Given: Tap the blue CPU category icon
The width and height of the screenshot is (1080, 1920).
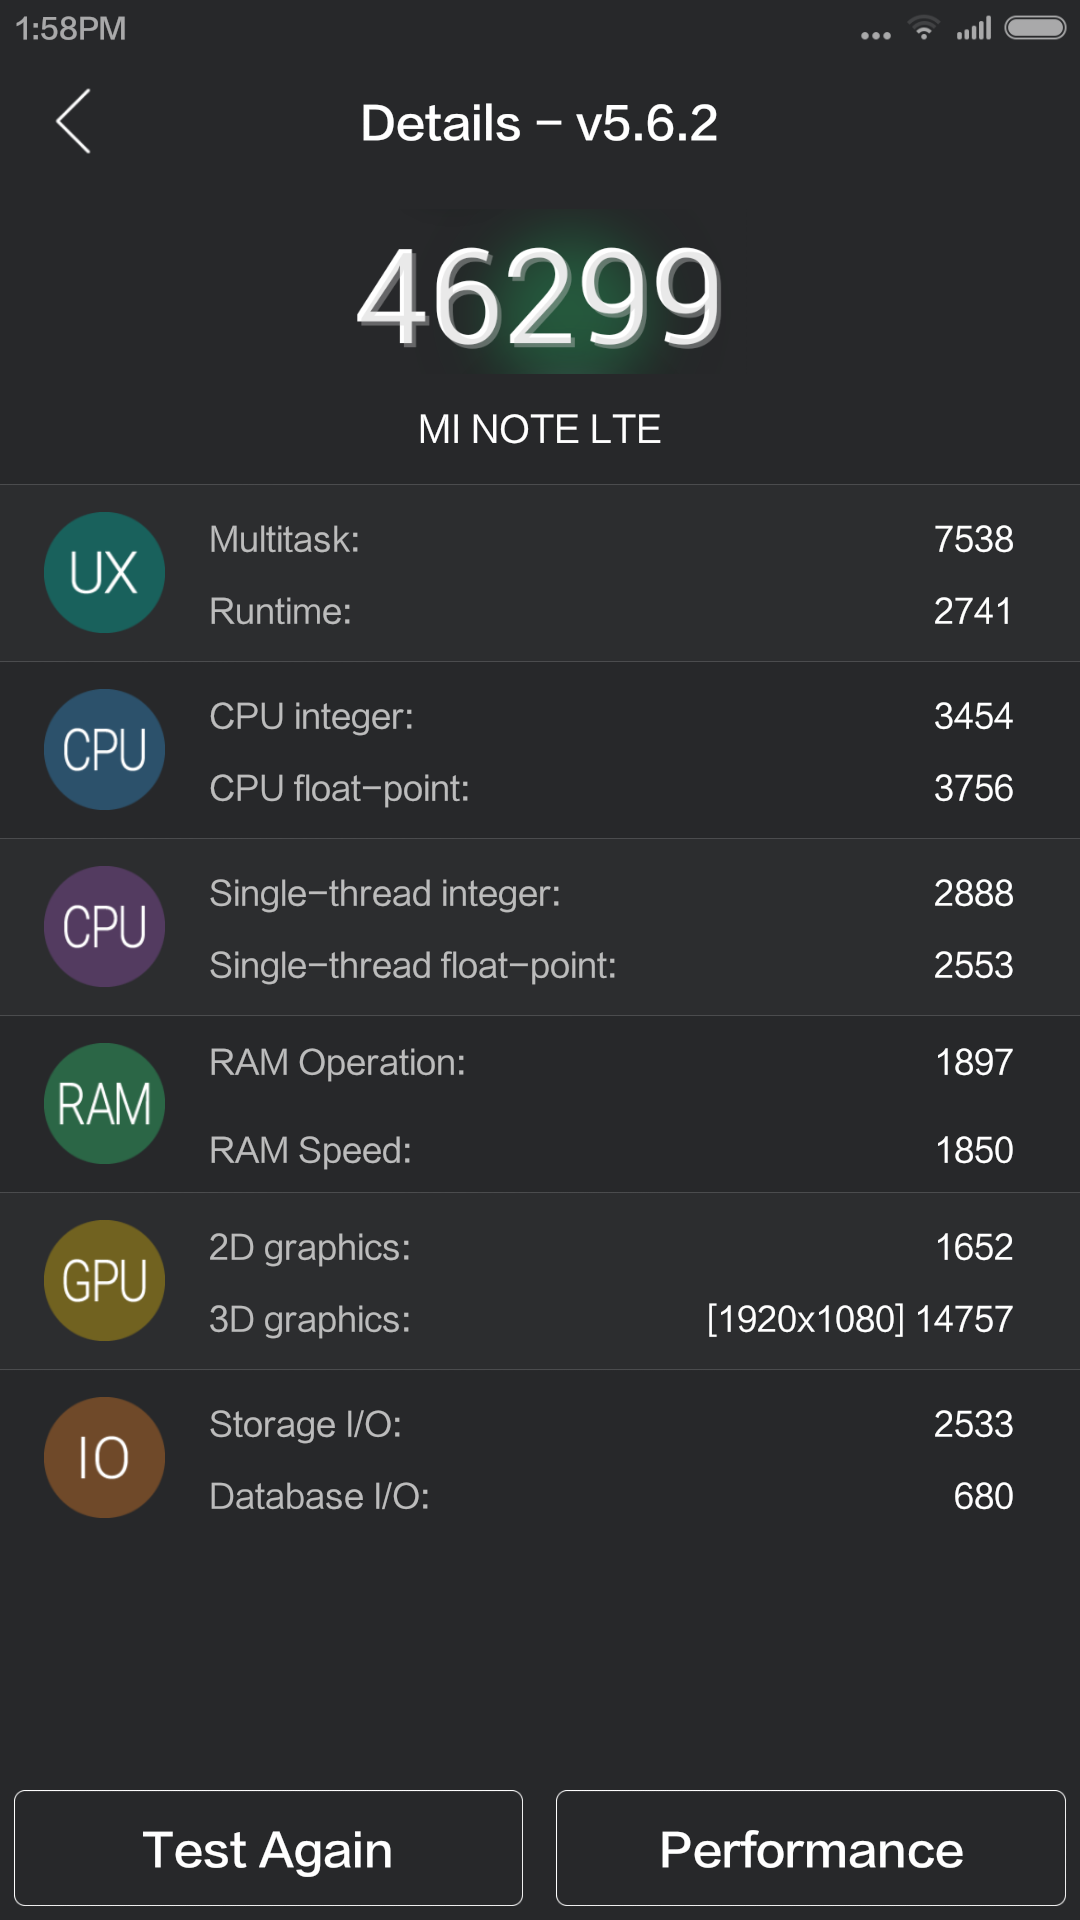Looking at the screenshot, I should 104,750.
